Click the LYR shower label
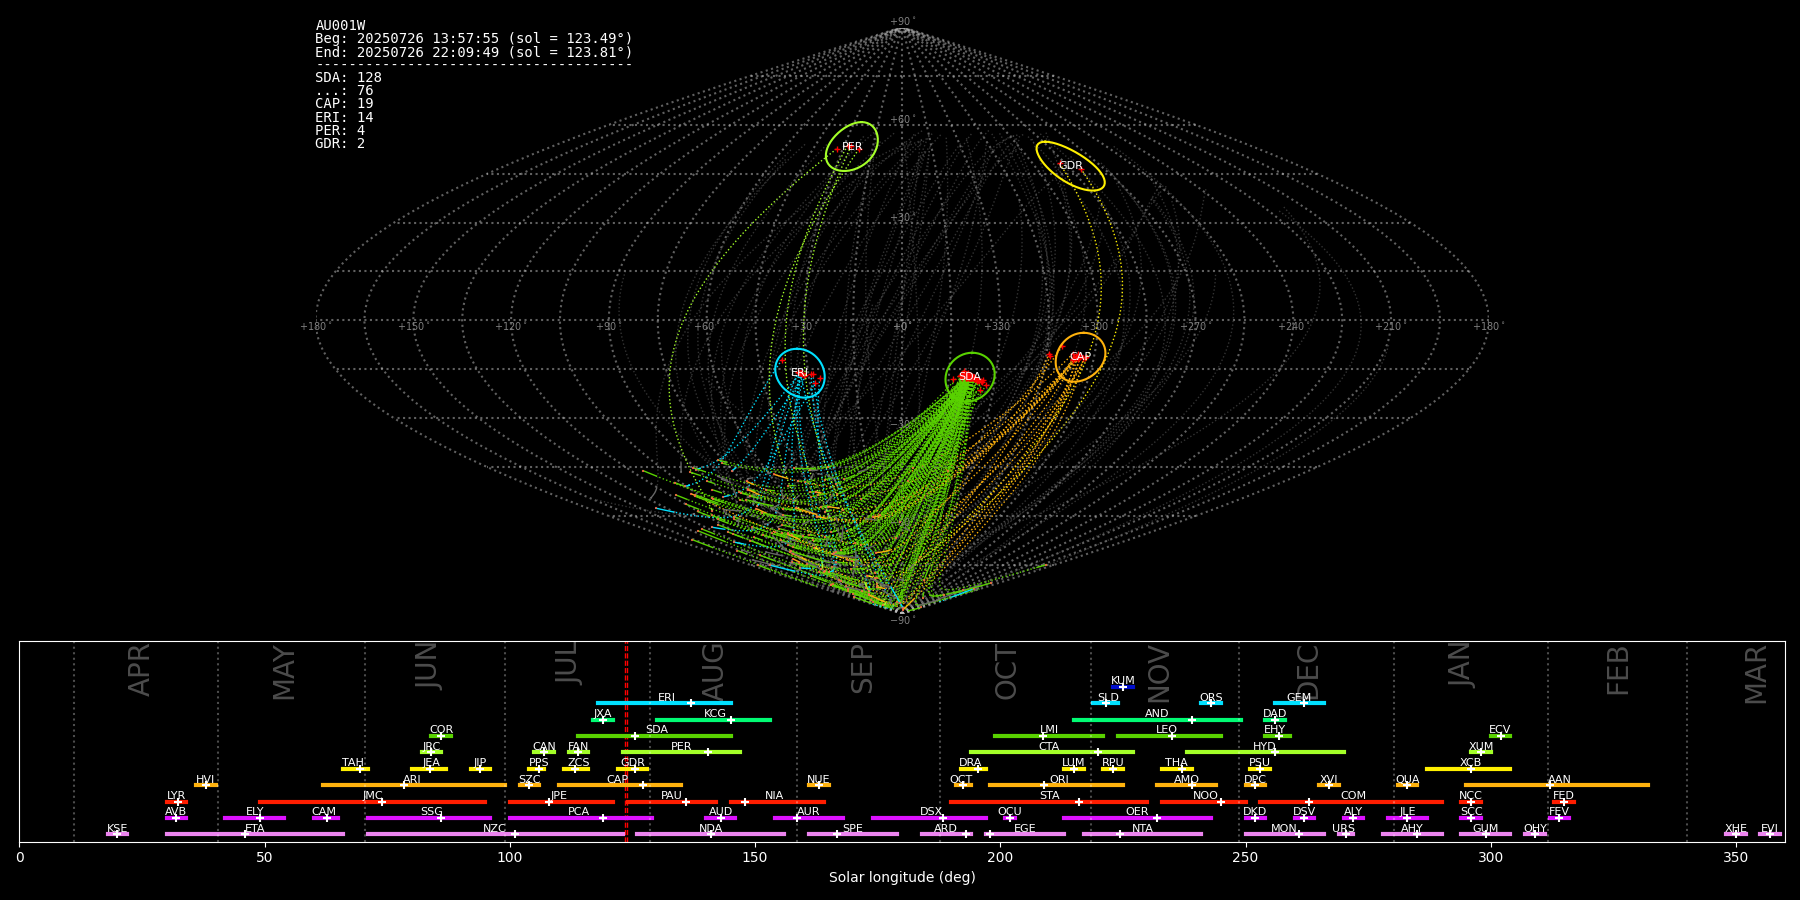The height and width of the screenshot is (900, 1800). point(176,796)
